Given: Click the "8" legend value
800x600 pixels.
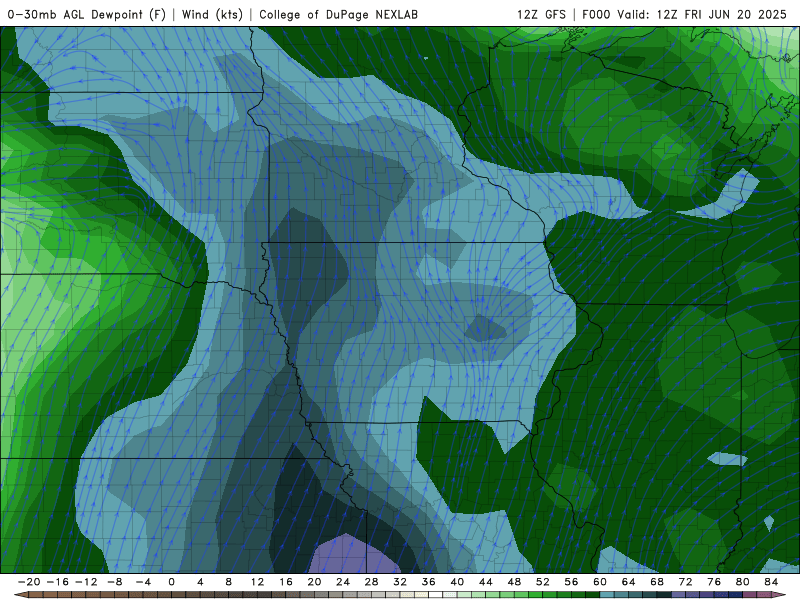Looking at the screenshot, I should point(229,582).
